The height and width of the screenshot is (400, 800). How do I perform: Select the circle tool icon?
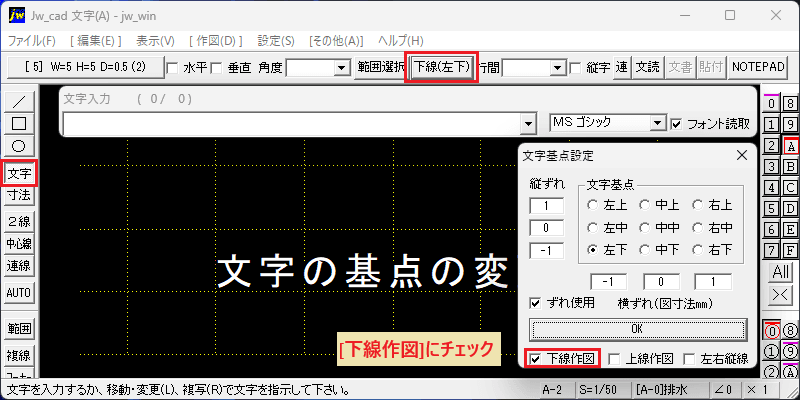coord(19,146)
